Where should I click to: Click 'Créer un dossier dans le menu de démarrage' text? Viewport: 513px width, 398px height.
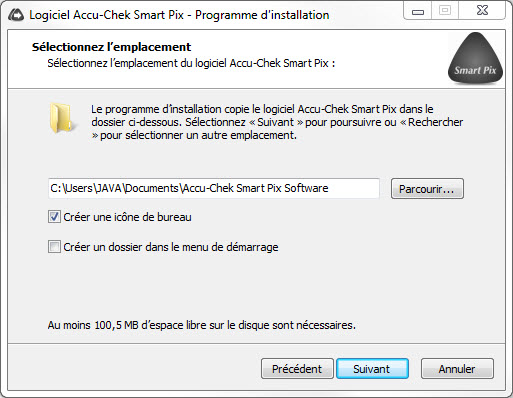coord(171,247)
